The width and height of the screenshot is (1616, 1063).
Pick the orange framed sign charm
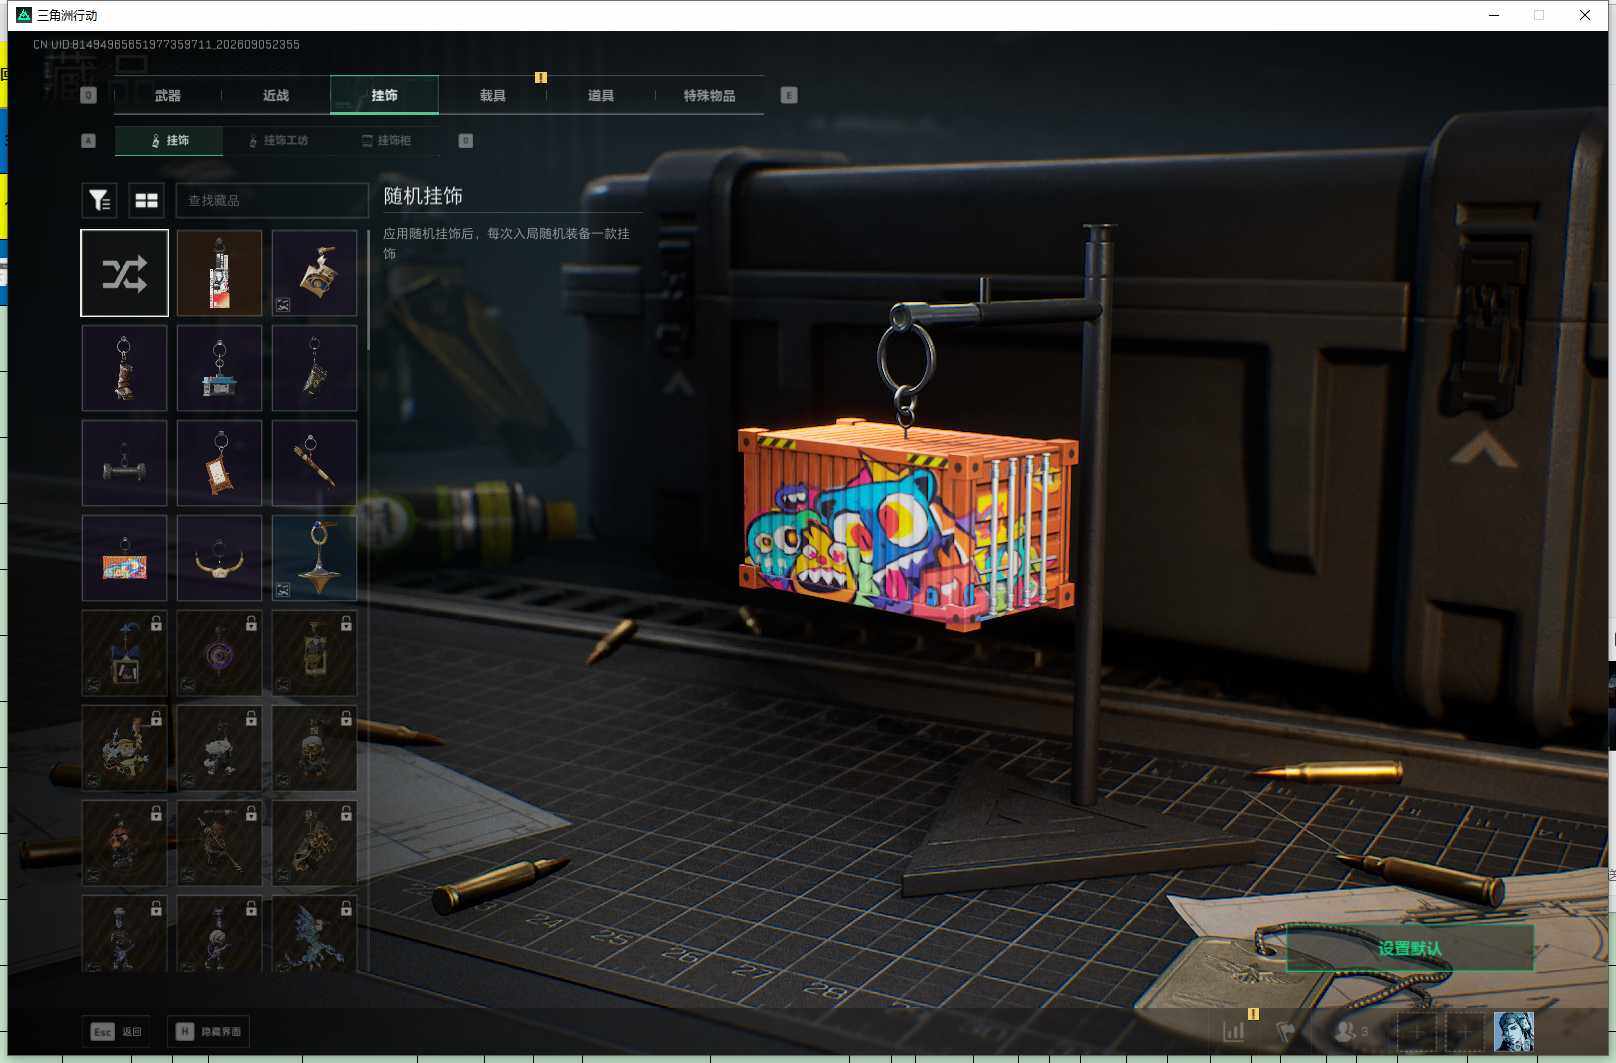click(220, 463)
